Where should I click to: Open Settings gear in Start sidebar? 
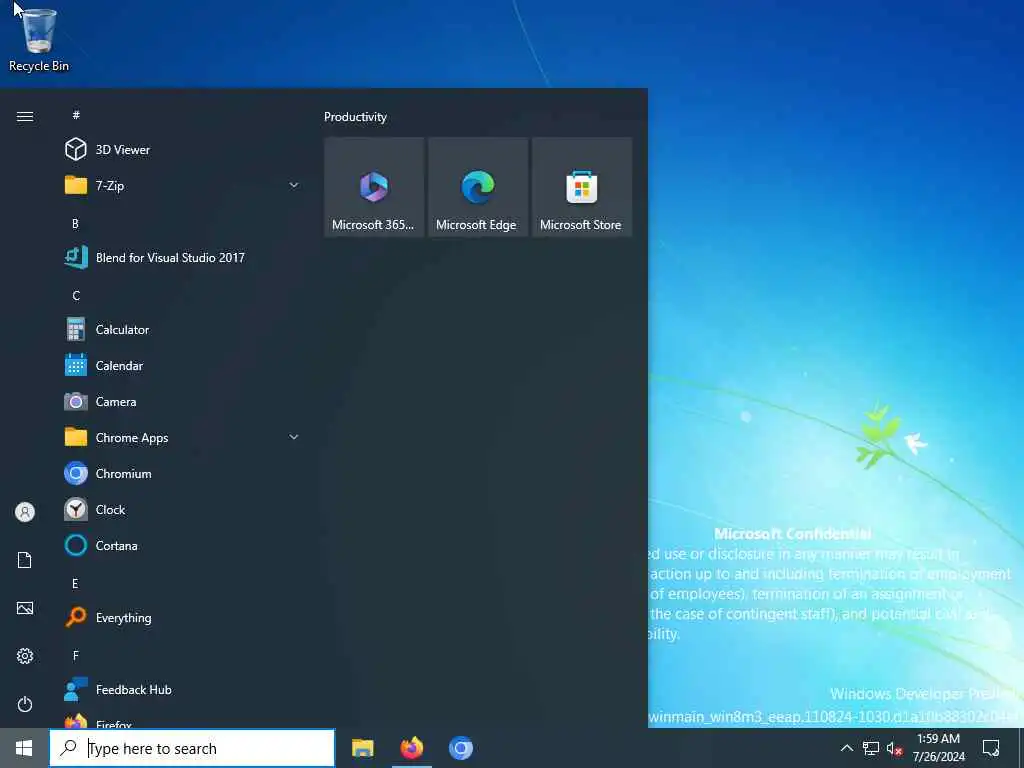(25, 656)
